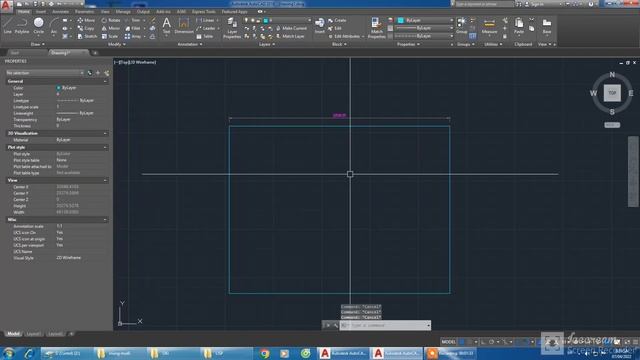
Task: Click Quick Select in Properties palette
Action: point(107,73)
